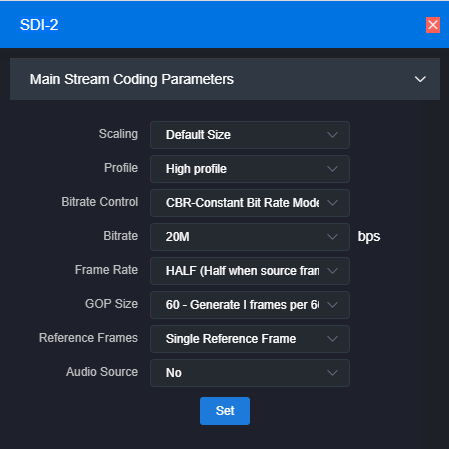Click the blue Set button

225,411
